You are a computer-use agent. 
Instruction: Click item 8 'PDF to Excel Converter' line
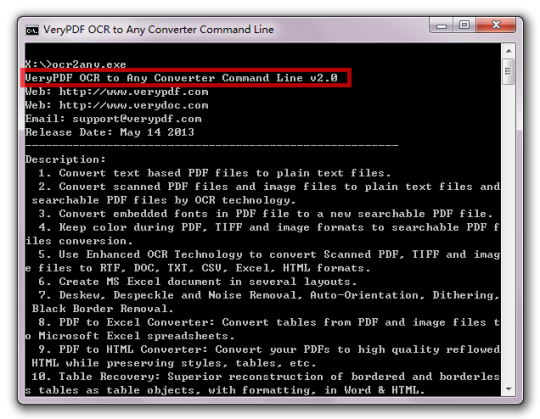pos(269,322)
